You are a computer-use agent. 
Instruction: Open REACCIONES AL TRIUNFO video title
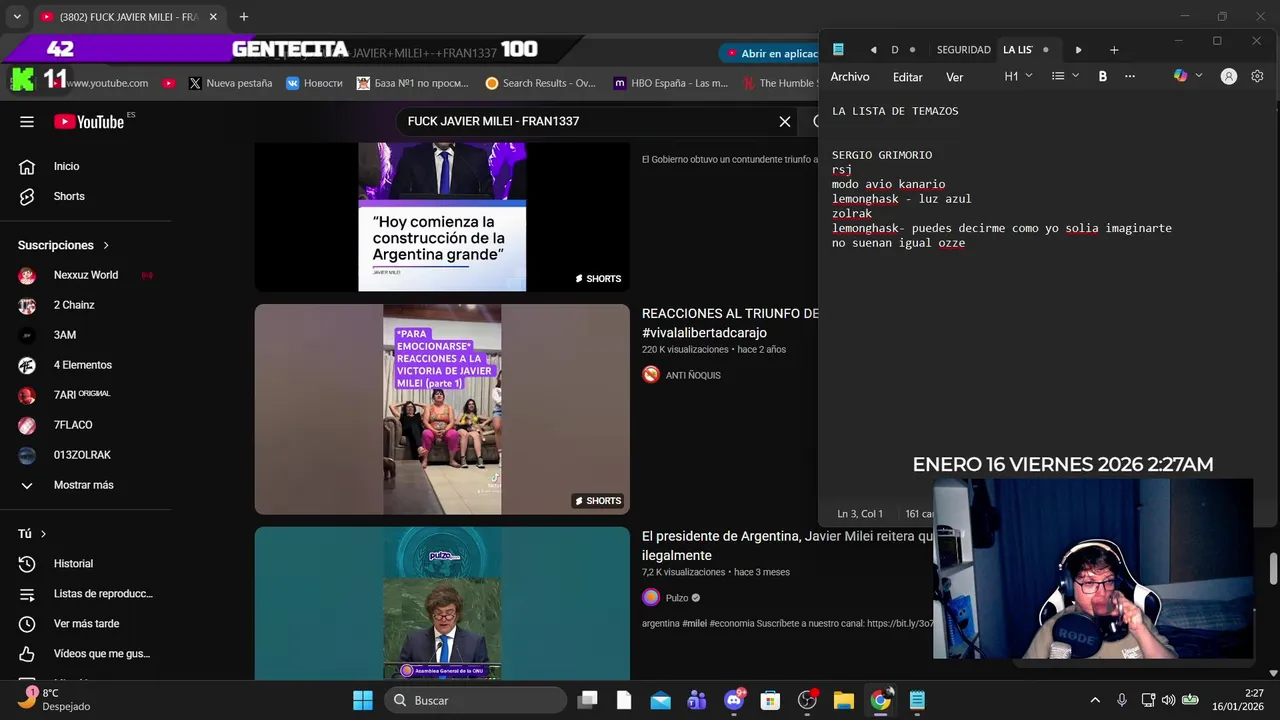click(730, 323)
